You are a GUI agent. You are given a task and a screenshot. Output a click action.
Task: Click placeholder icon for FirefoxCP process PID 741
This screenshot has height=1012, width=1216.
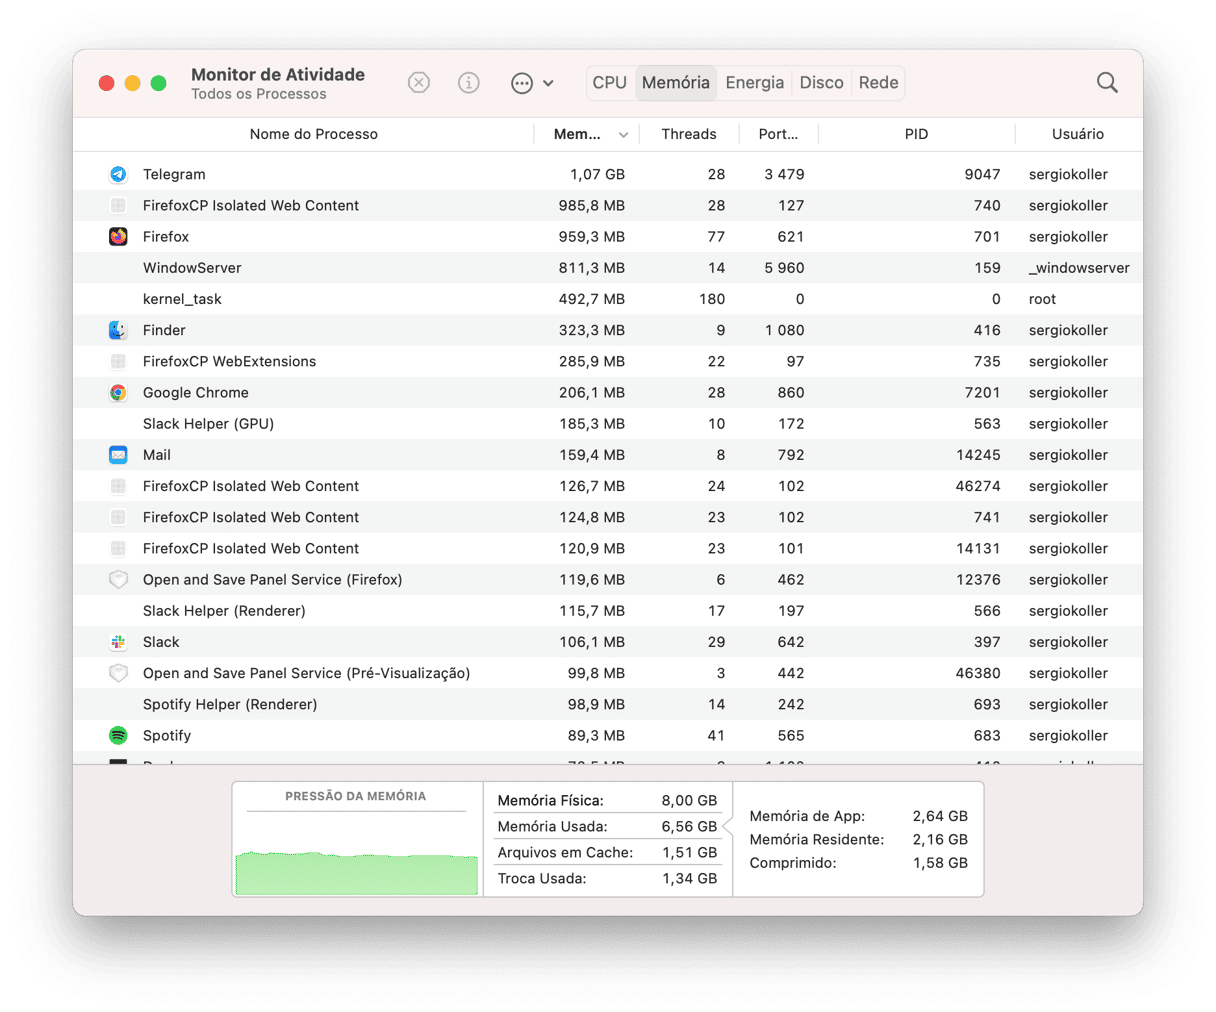118,518
